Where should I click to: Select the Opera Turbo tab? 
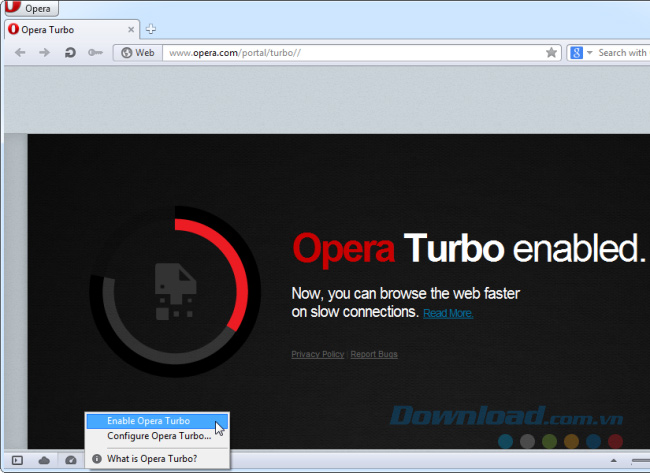72,30
